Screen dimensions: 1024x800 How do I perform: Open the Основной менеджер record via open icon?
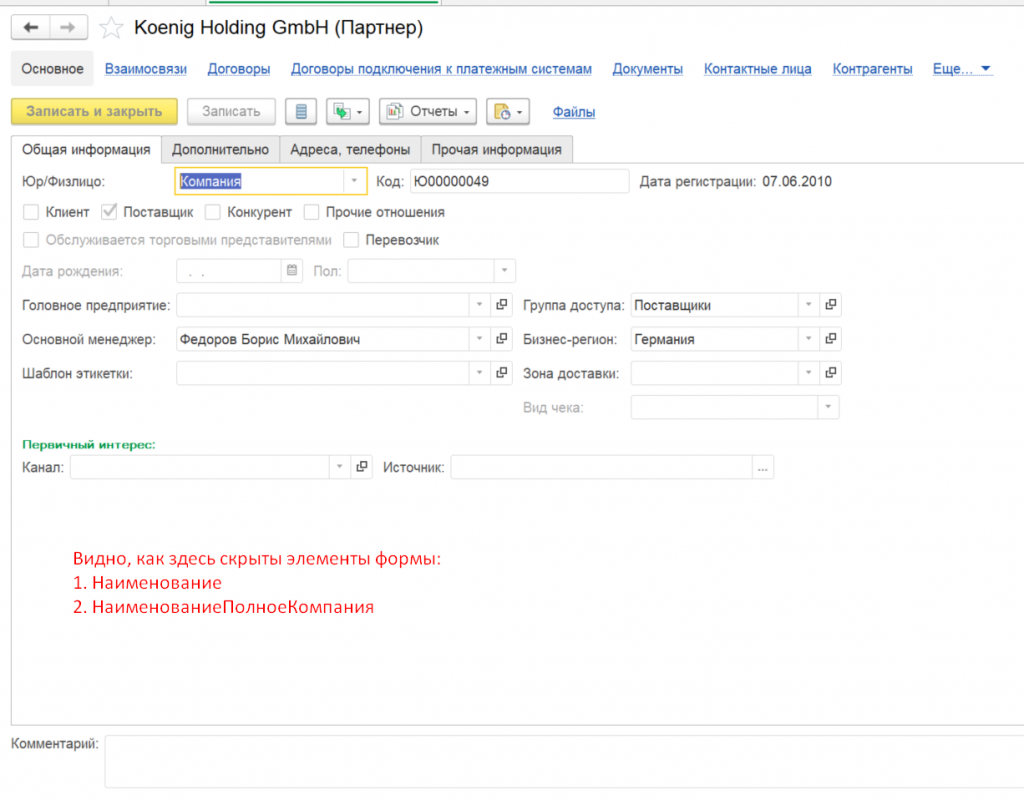tap(502, 340)
